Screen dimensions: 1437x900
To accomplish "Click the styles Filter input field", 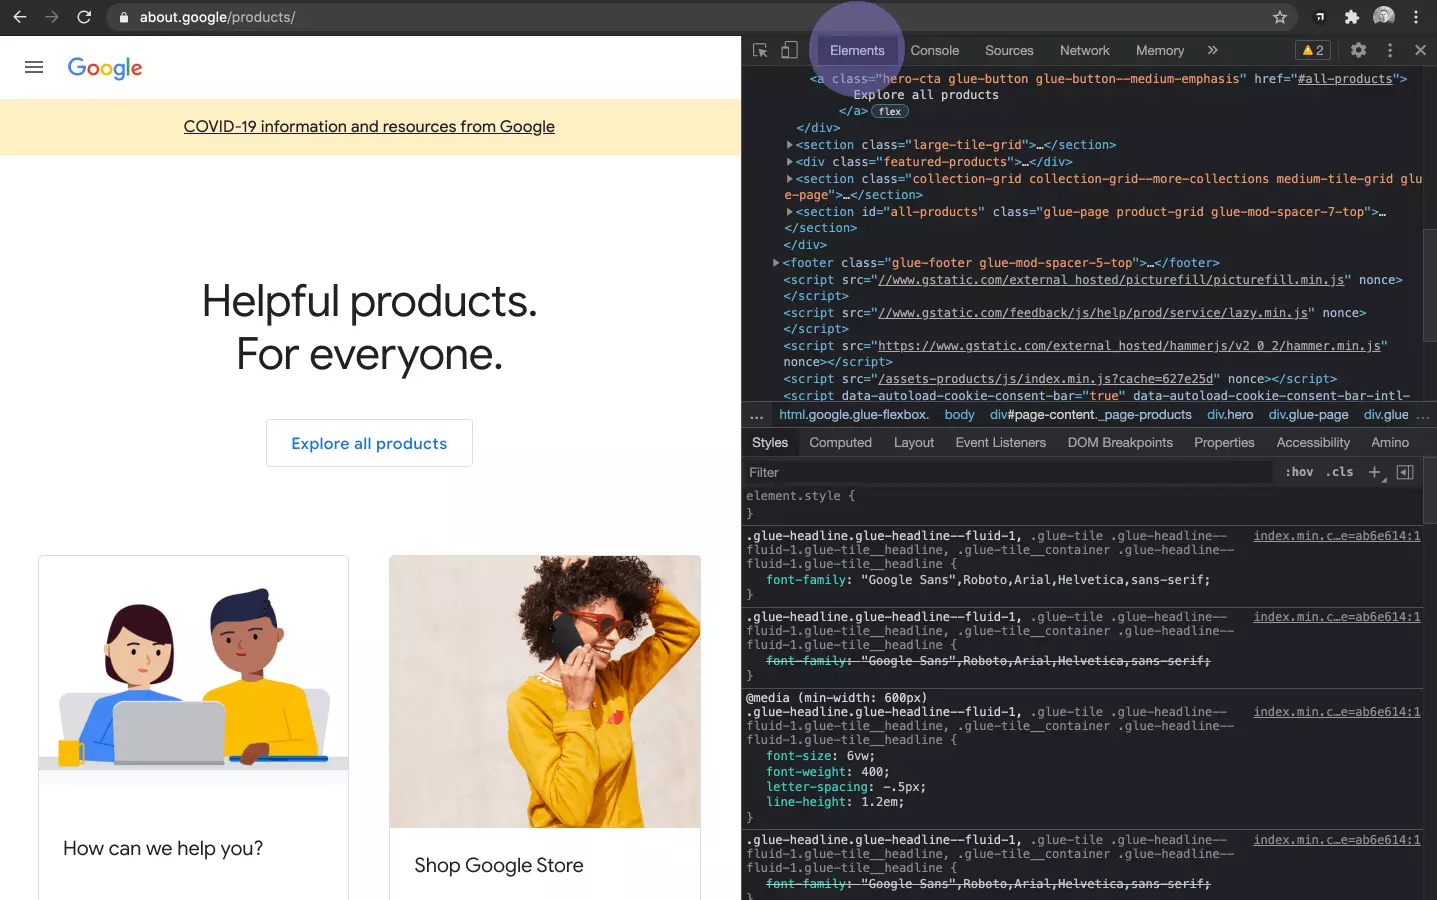I will [900, 472].
